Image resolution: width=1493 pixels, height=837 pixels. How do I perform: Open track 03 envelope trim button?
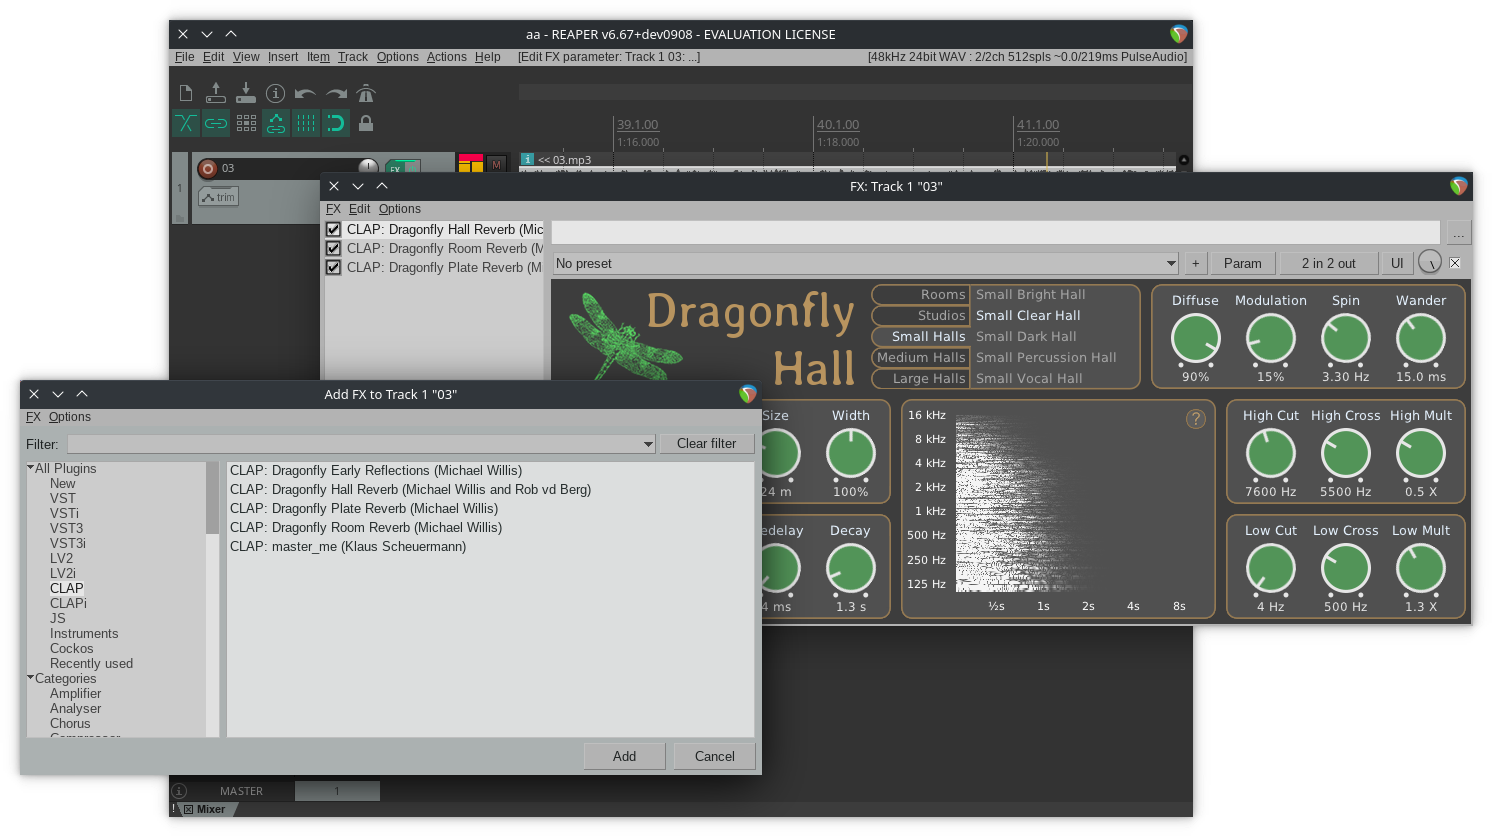pyautogui.click(x=218, y=197)
